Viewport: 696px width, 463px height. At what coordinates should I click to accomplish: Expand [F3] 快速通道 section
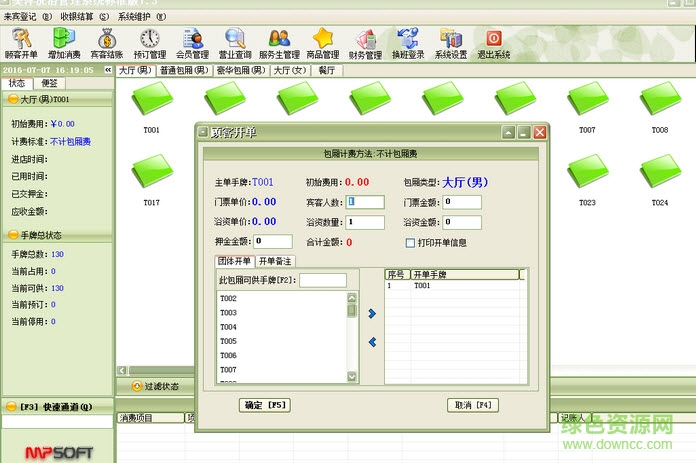[12, 407]
